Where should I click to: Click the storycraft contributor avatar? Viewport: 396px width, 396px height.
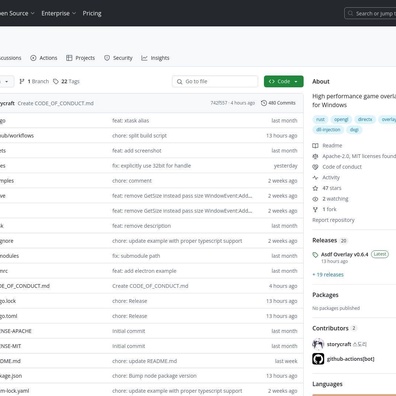click(x=318, y=344)
